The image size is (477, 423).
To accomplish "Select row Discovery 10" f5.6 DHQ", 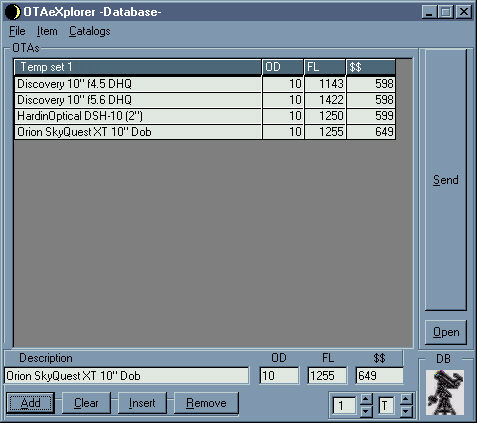I will coord(205,100).
